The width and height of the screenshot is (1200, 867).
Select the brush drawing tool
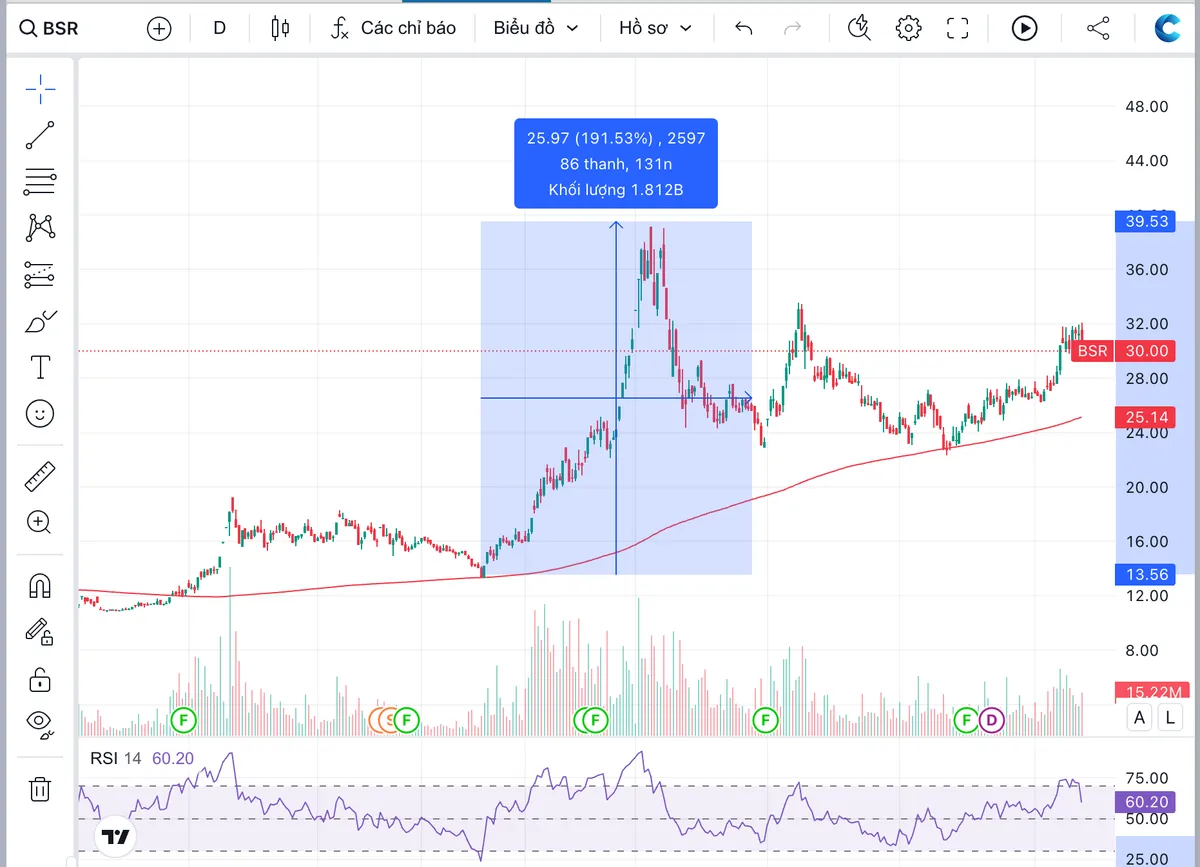point(40,322)
